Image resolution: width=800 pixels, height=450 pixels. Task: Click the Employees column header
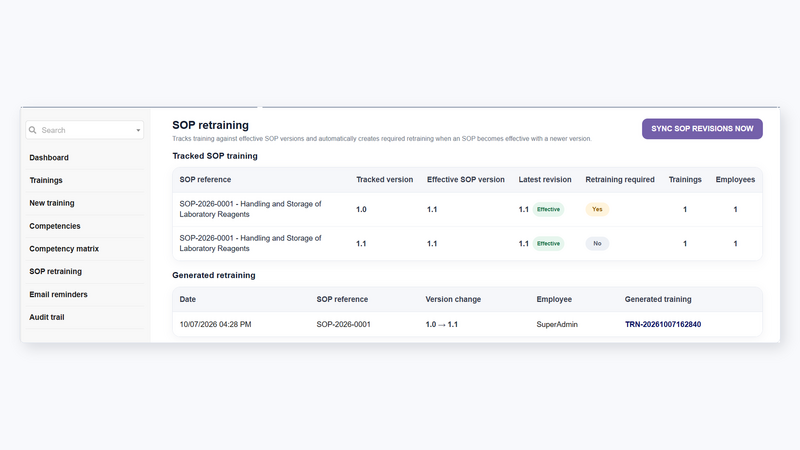pyautogui.click(x=735, y=180)
